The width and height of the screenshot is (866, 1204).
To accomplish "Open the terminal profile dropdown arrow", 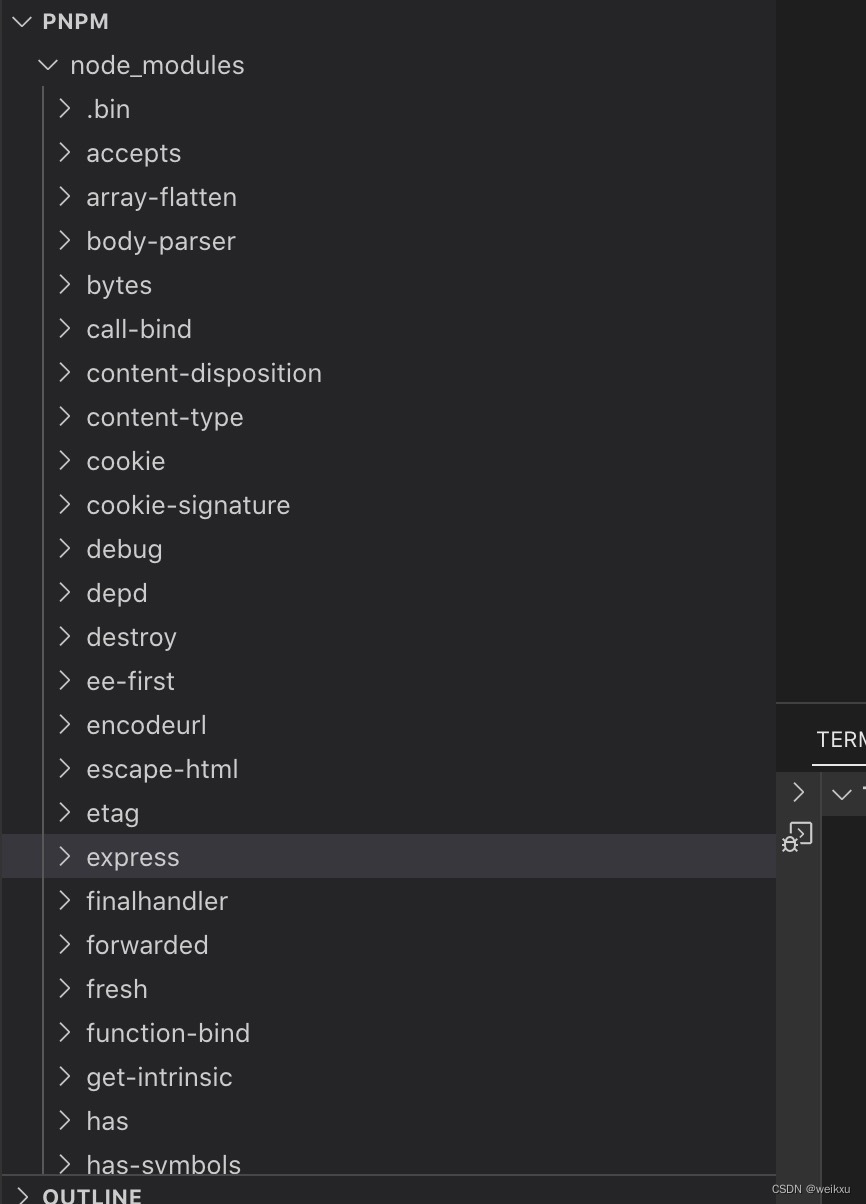I will point(843,793).
